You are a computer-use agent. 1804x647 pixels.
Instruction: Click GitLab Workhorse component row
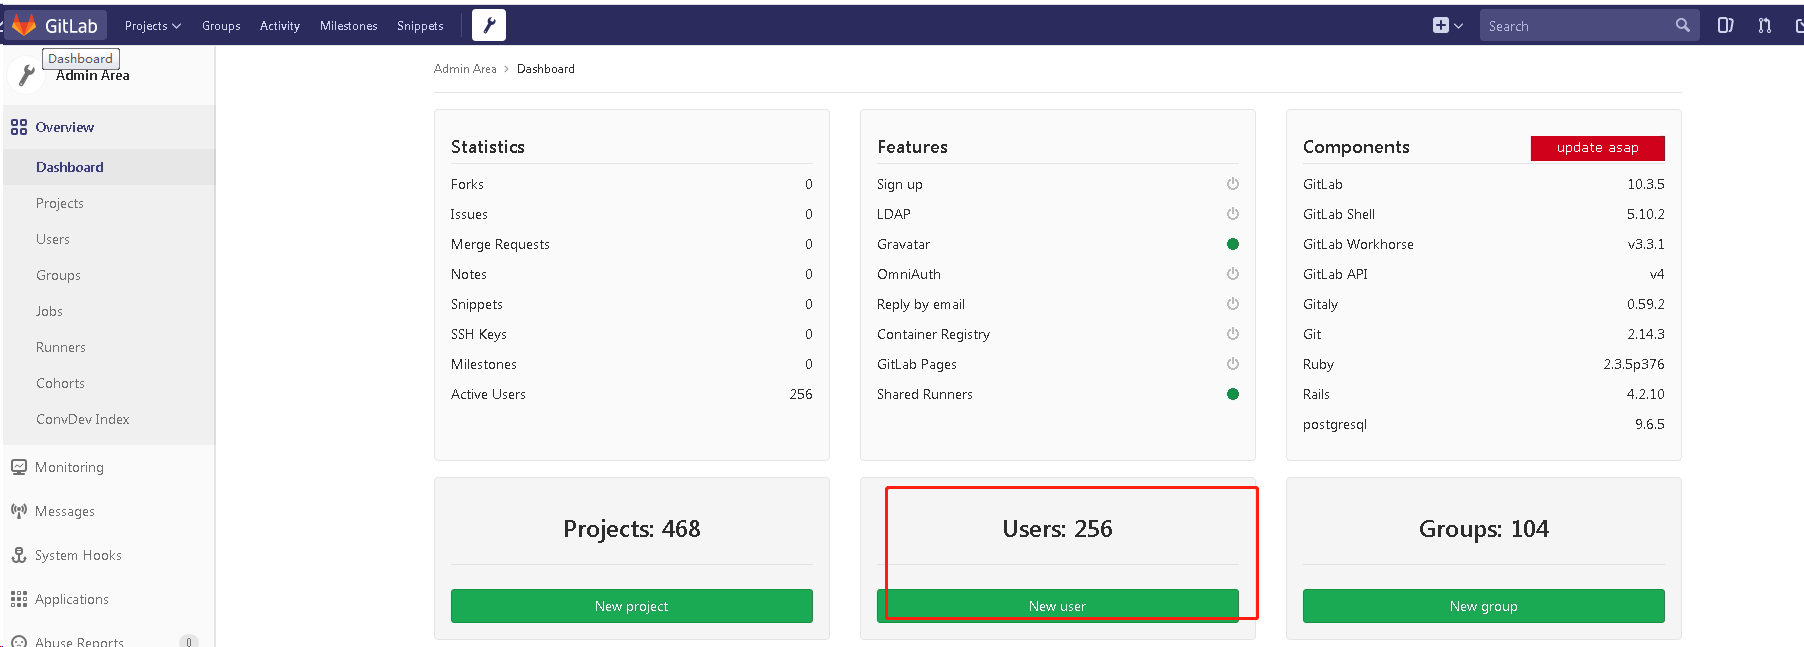1484,244
